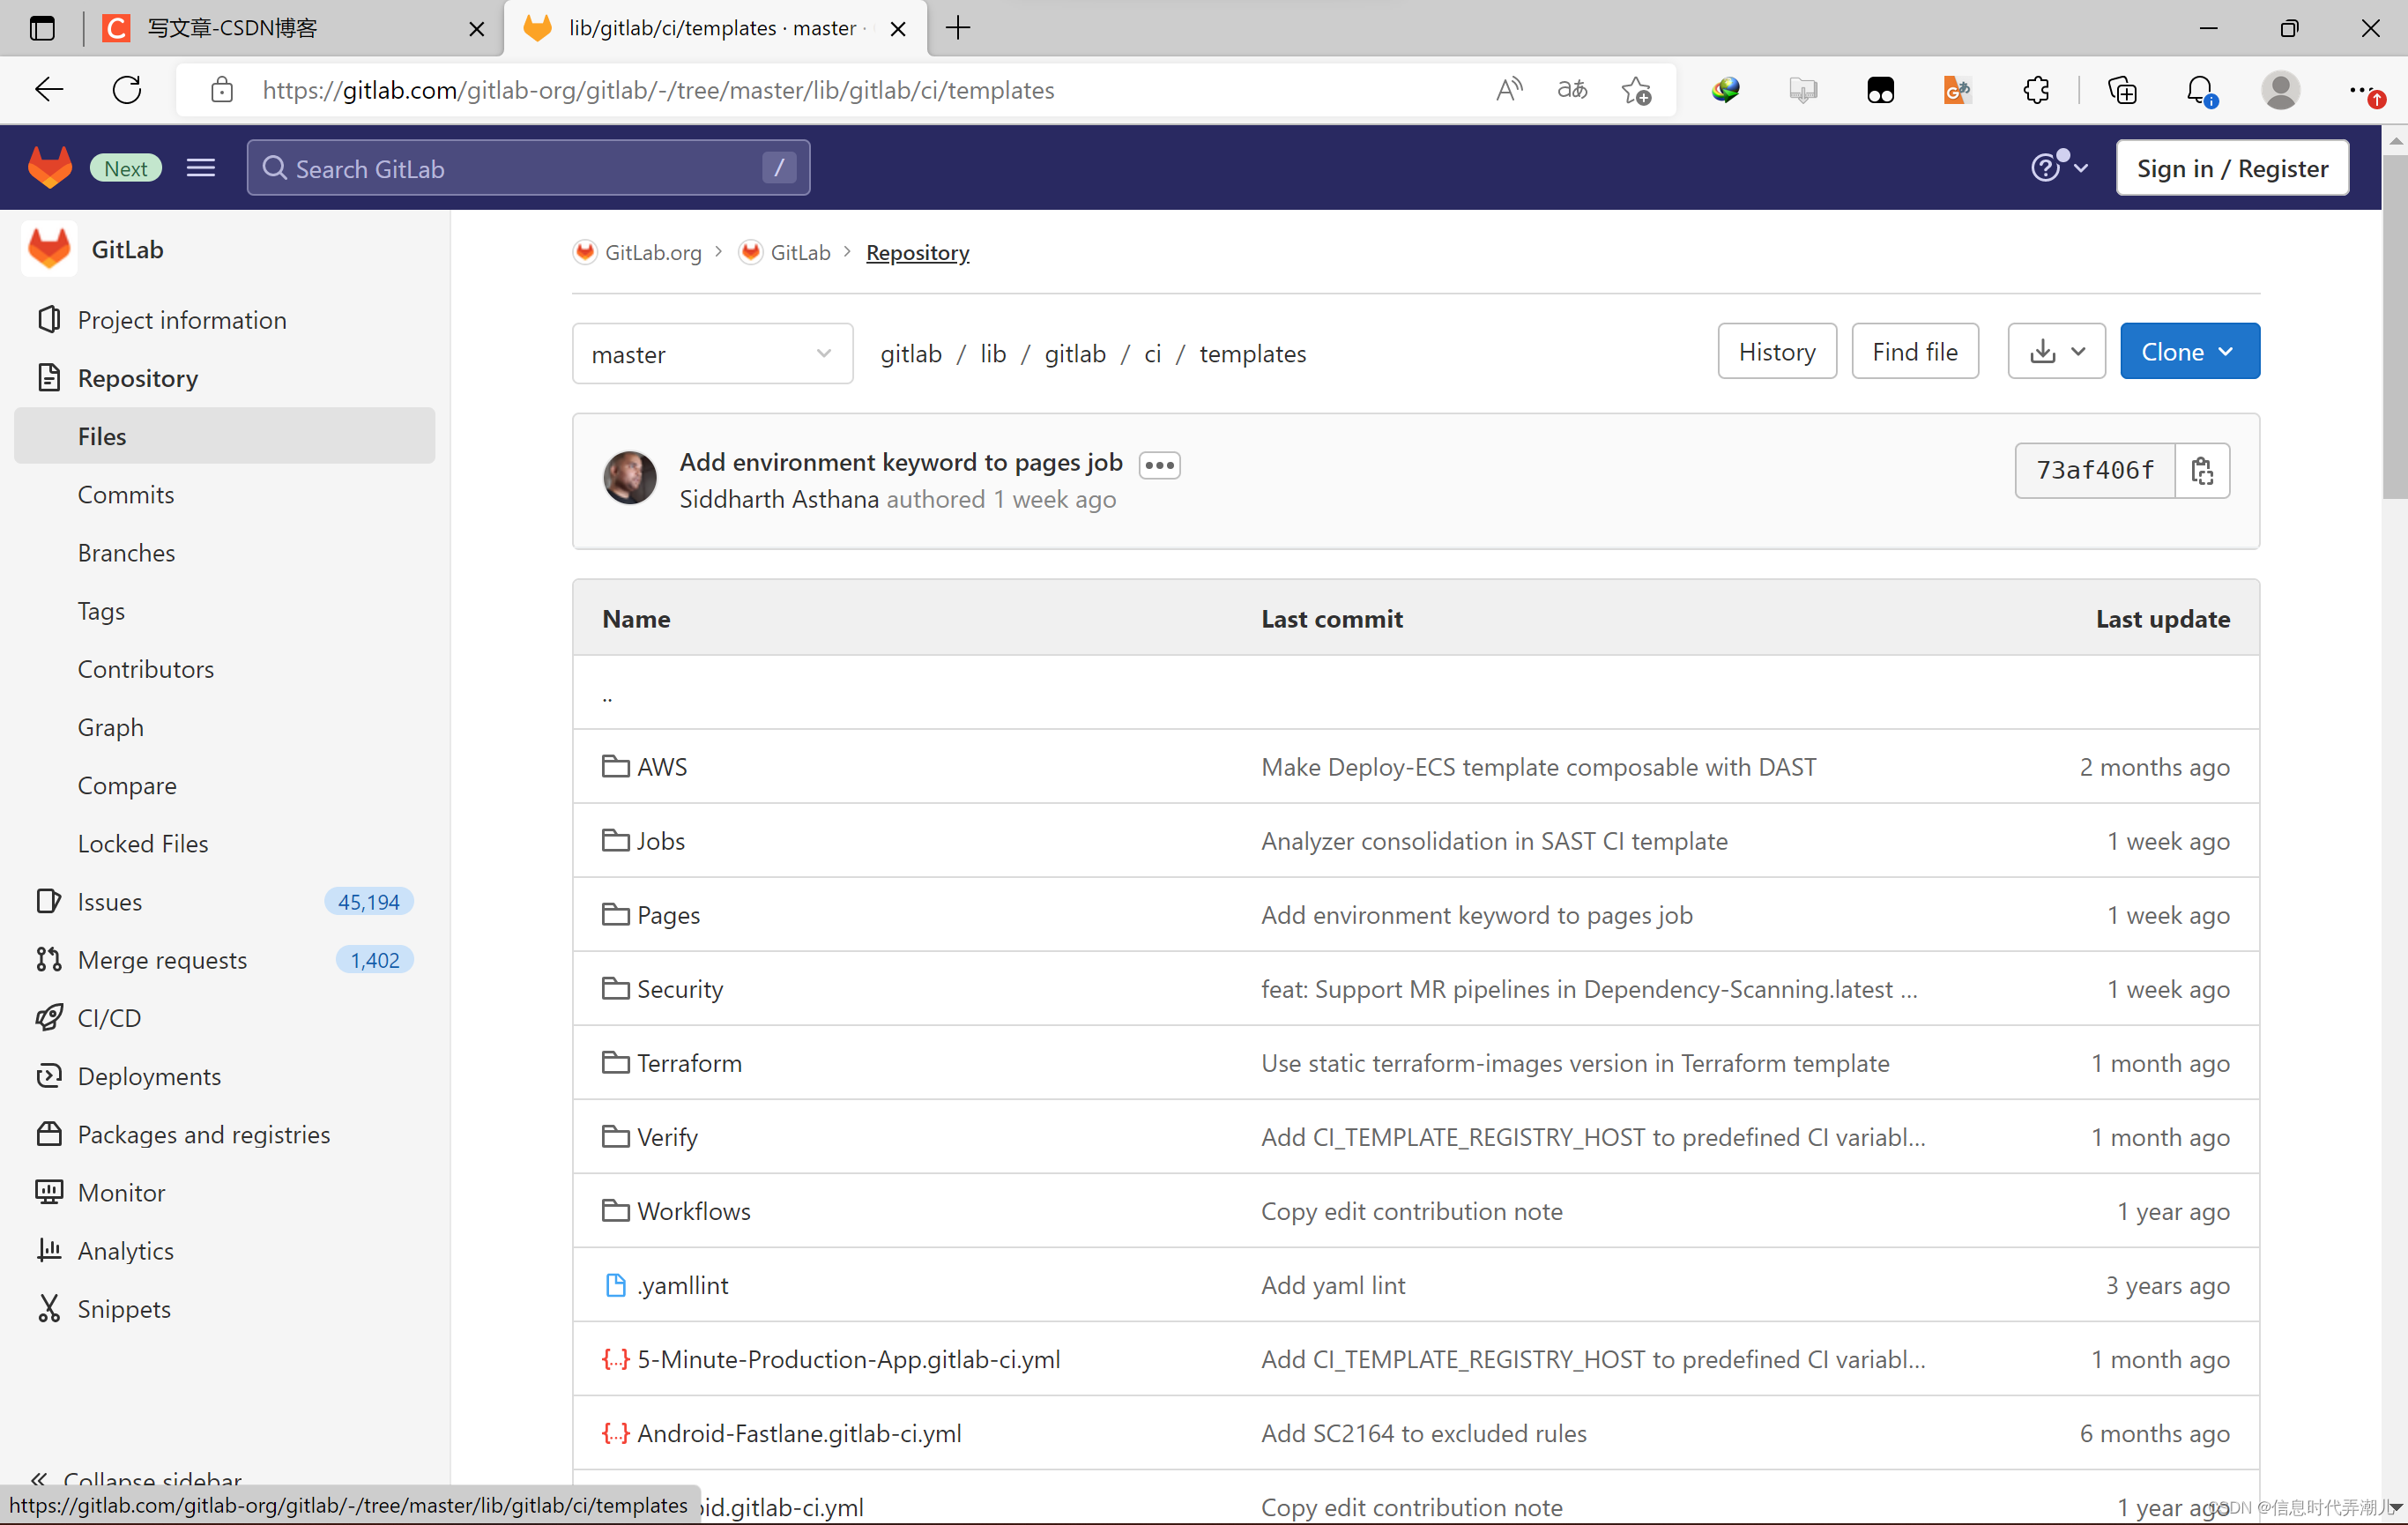The height and width of the screenshot is (1525, 2408).
Task: Toggle search bar with slash command
Action: tap(777, 168)
